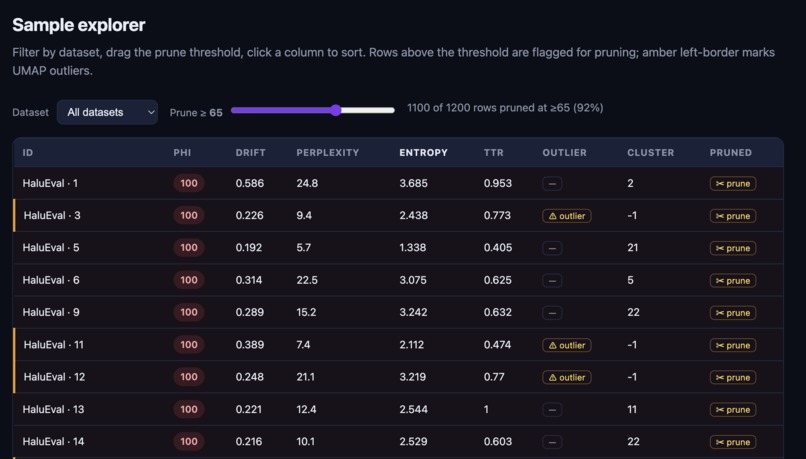Click the dash outlier marker for HaluEval · 13

tap(552, 410)
